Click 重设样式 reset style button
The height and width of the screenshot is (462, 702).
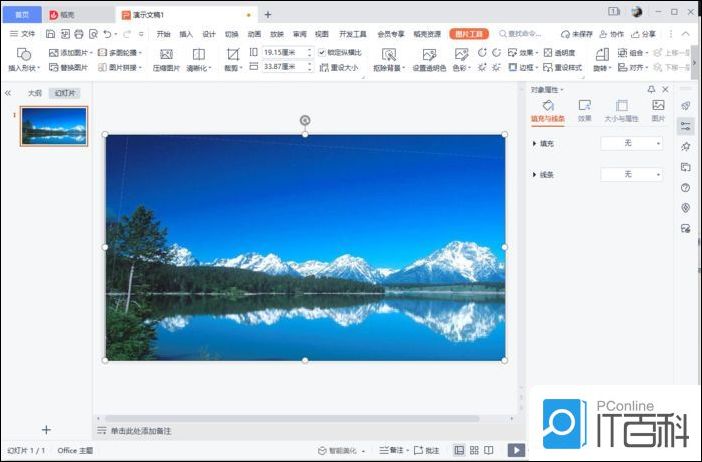(x=562, y=67)
